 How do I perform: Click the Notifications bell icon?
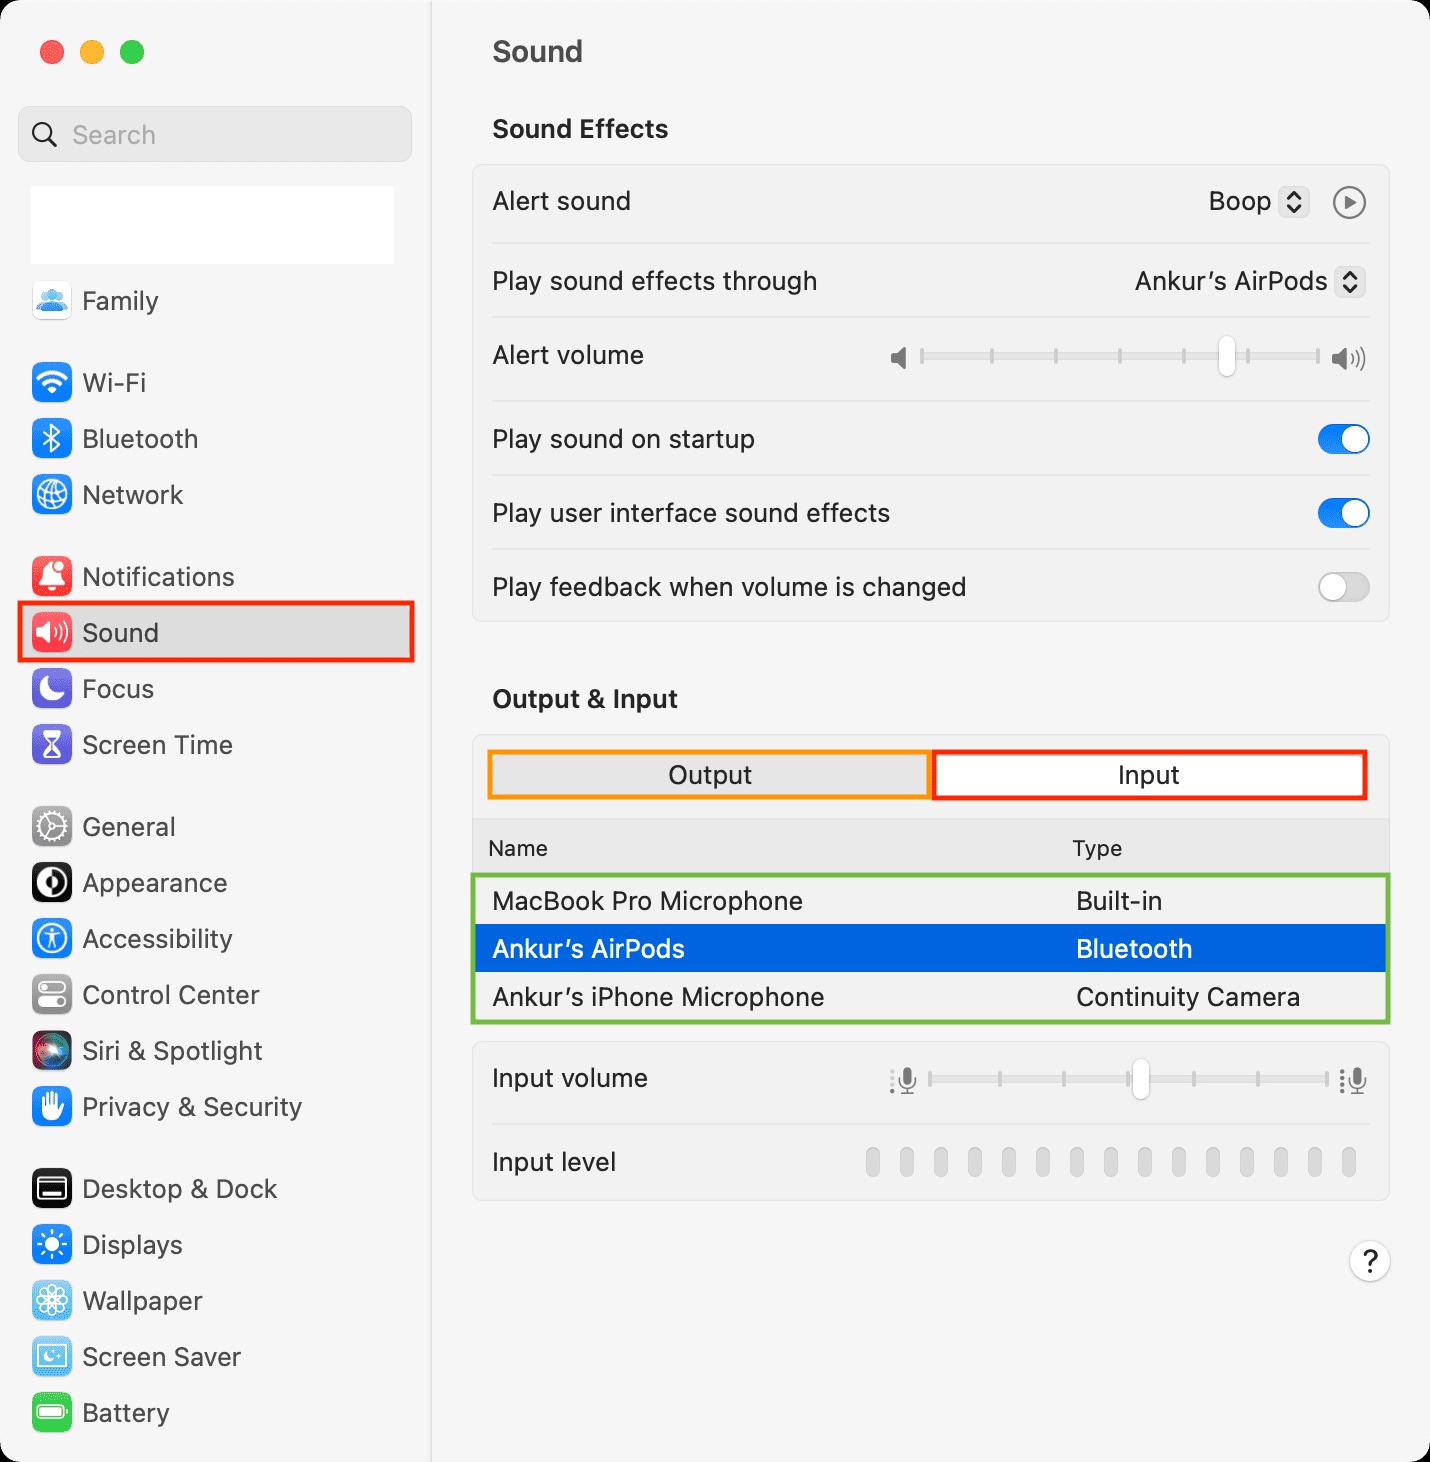click(x=51, y=576)
